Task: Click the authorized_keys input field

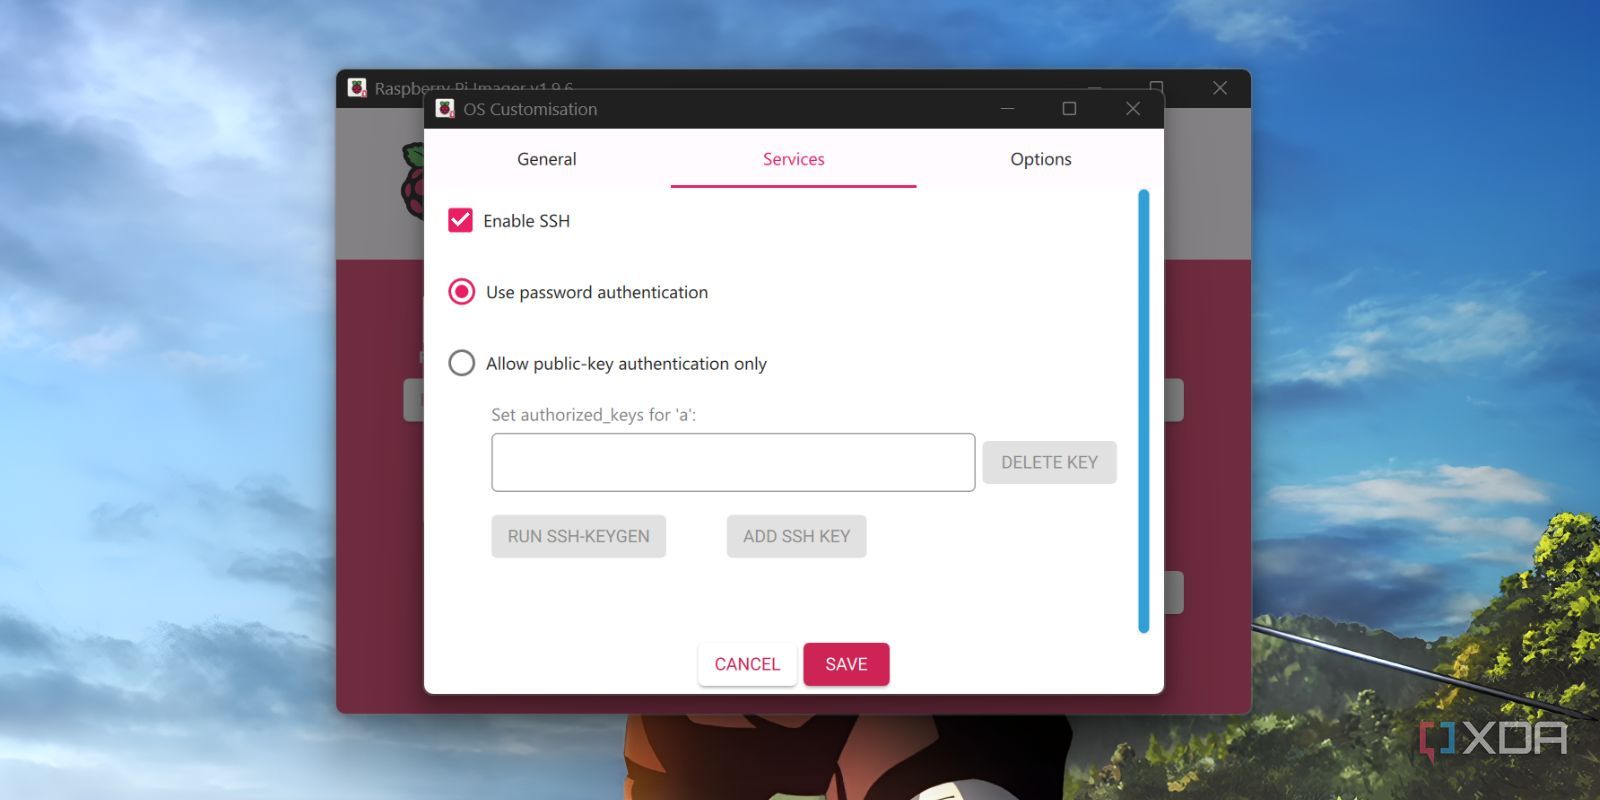Action: 733,462
